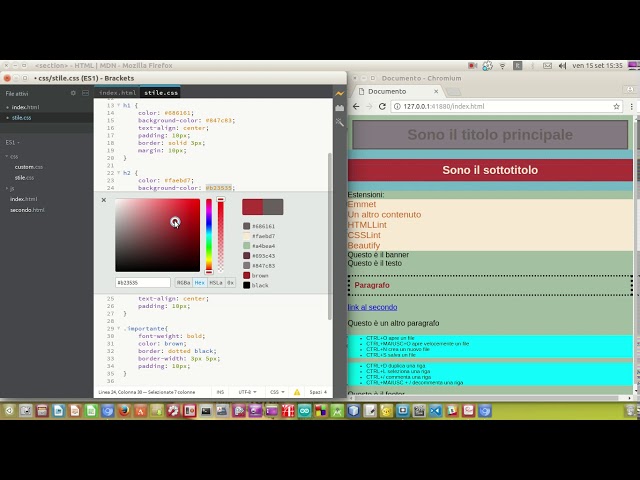Open the CSS language mode dropdown
The height and width of the screenshot is (480, 640).
[277, 392]
